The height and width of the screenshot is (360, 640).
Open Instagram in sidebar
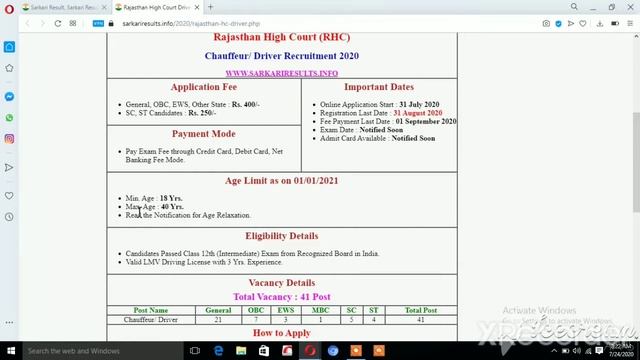click(x=9, y=139)
